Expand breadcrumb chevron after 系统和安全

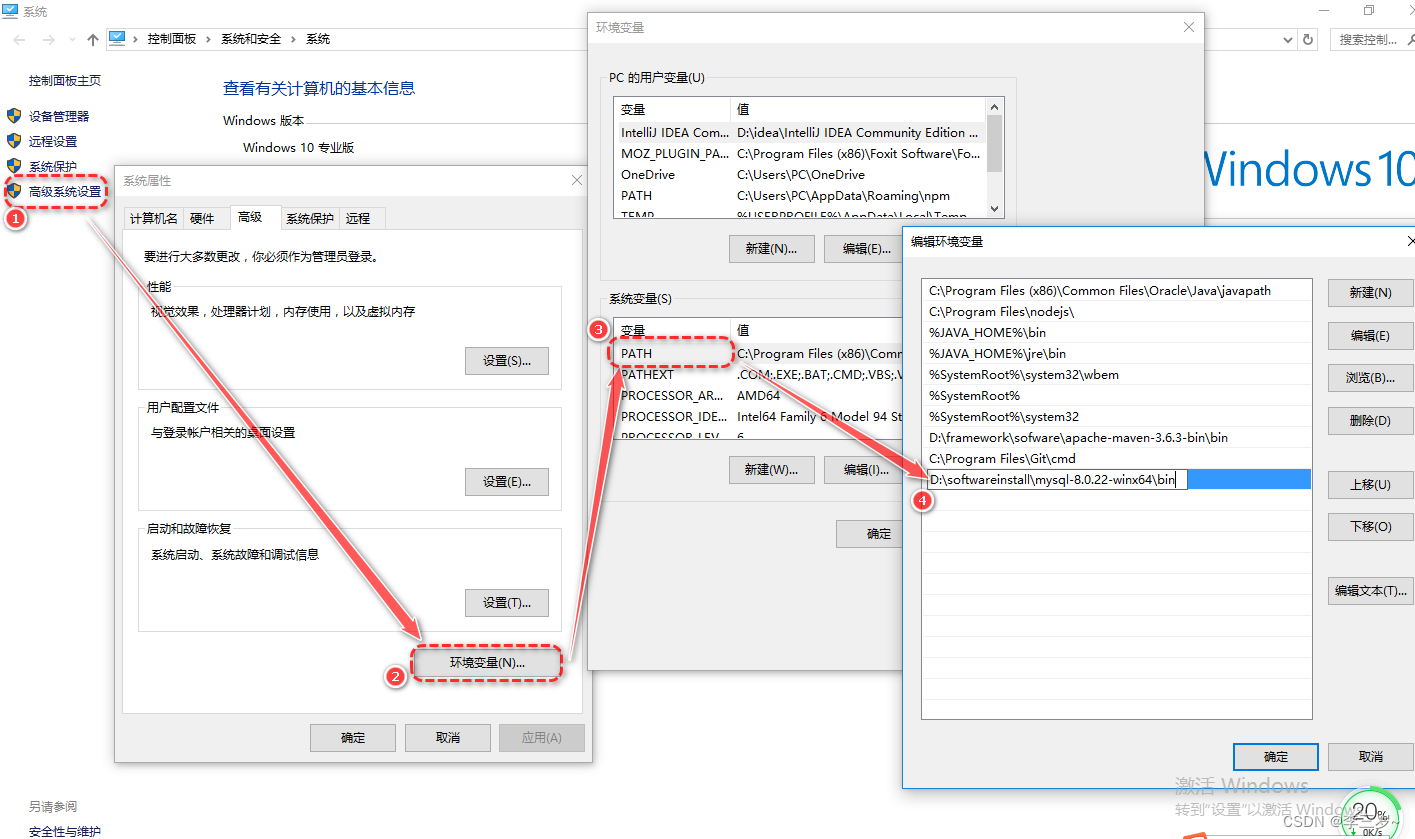click(294, 39)
